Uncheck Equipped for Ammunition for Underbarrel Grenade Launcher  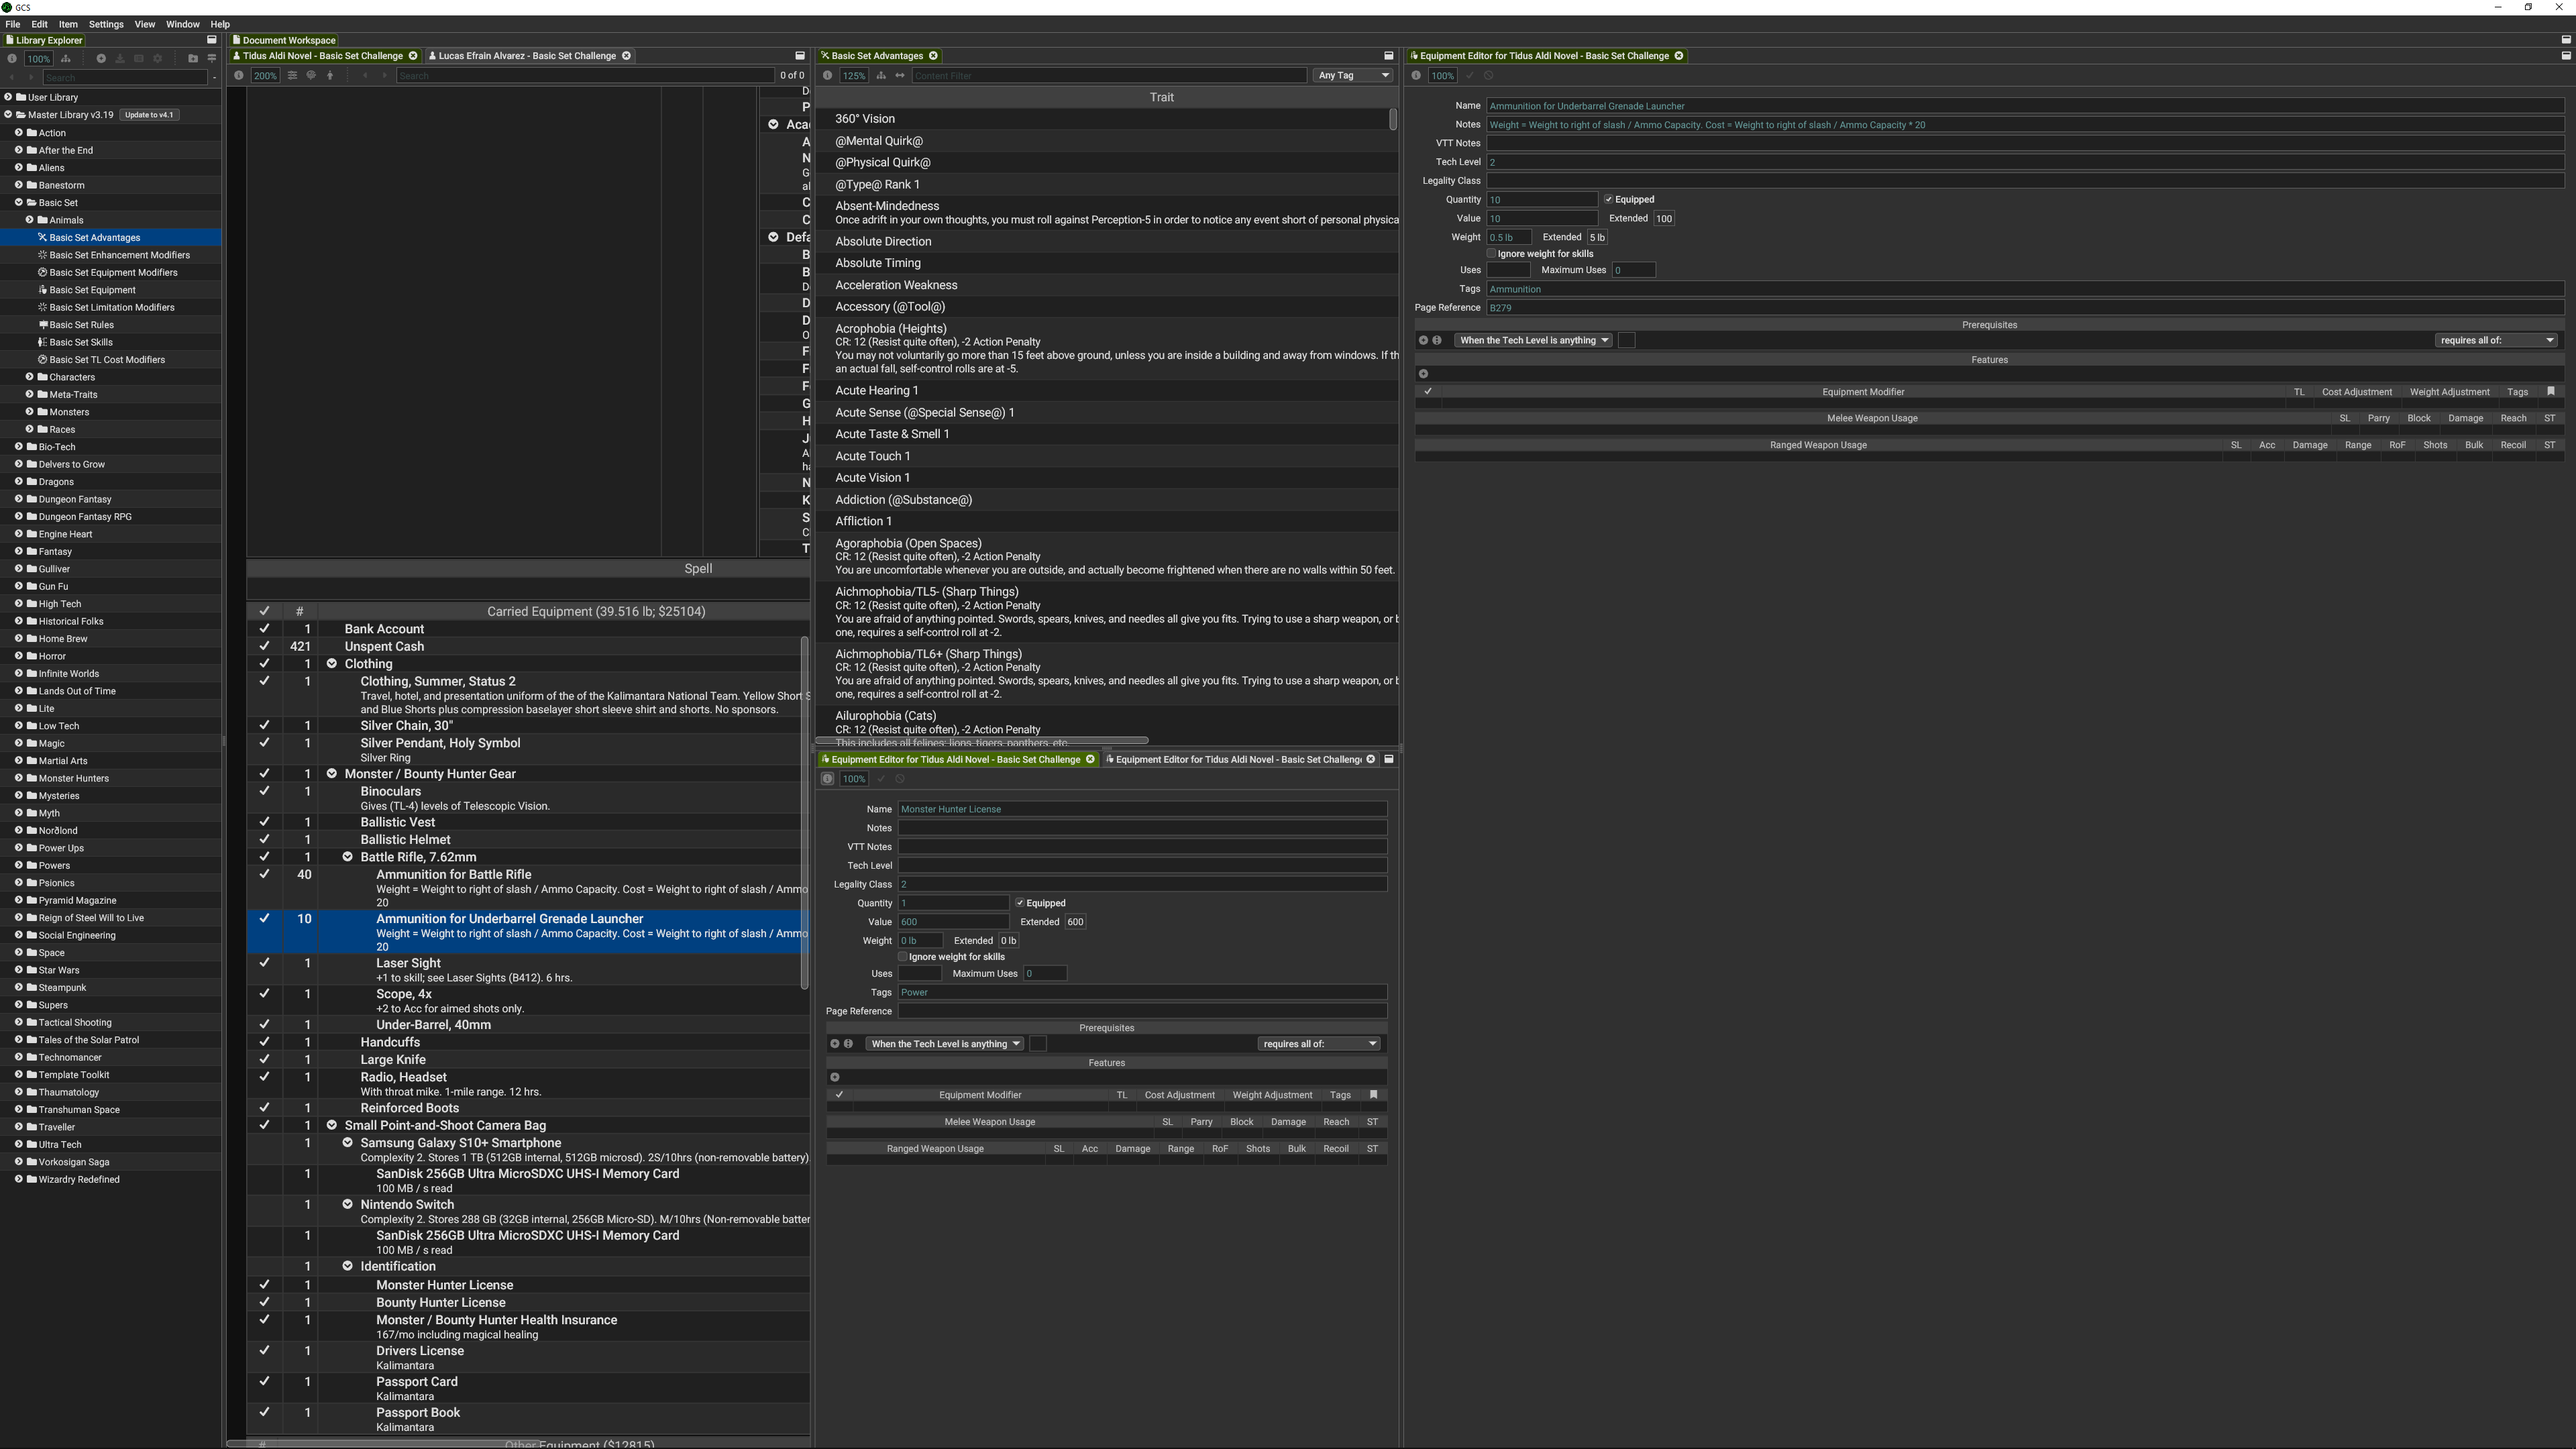(1610, 199)
